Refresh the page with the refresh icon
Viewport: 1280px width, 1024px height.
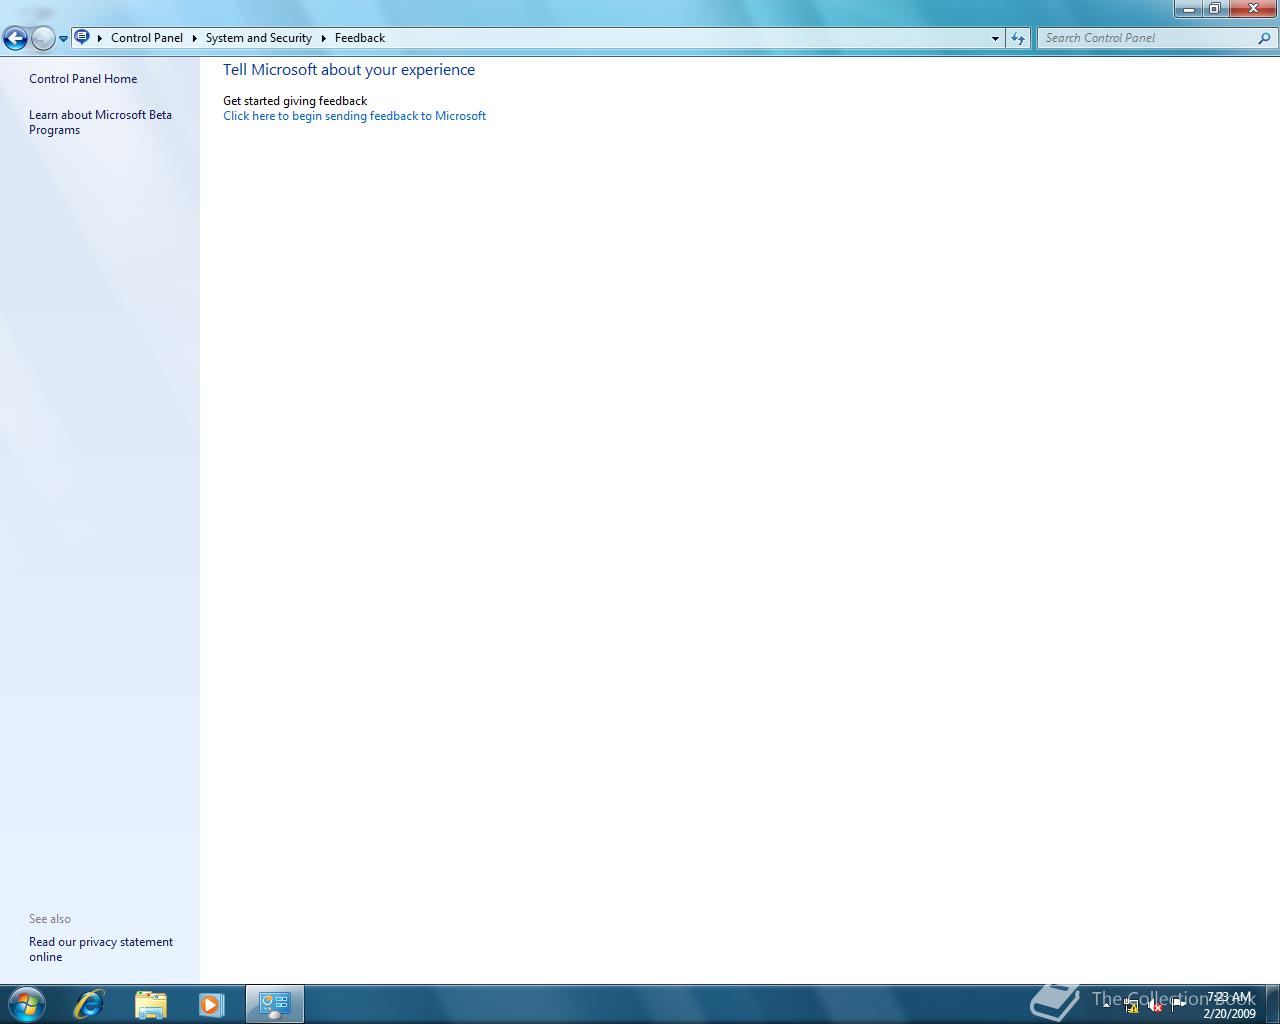1018,38
